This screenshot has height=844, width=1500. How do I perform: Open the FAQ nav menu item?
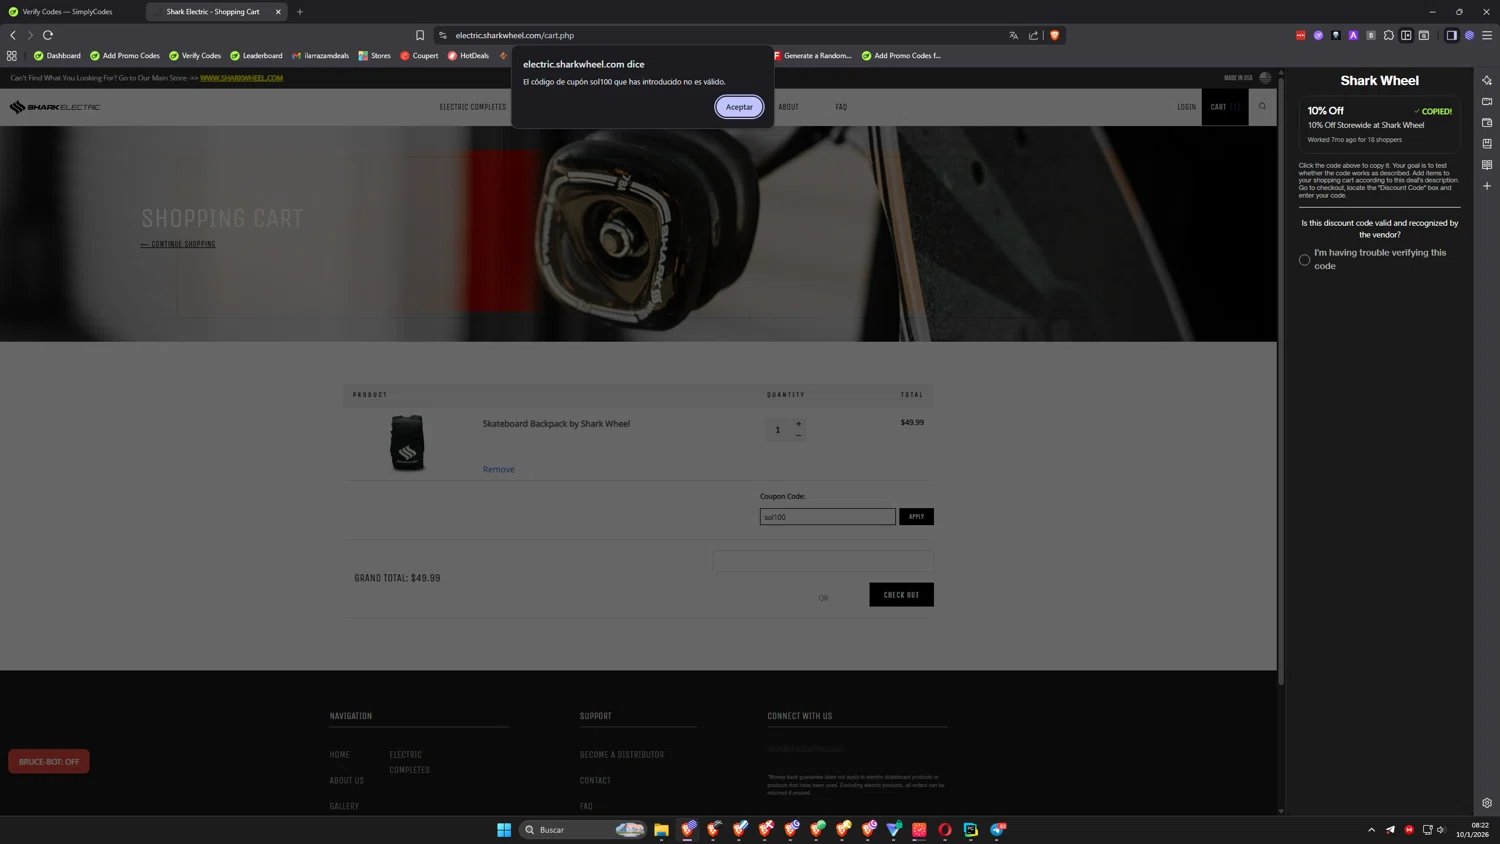click(x=841, y=107)
